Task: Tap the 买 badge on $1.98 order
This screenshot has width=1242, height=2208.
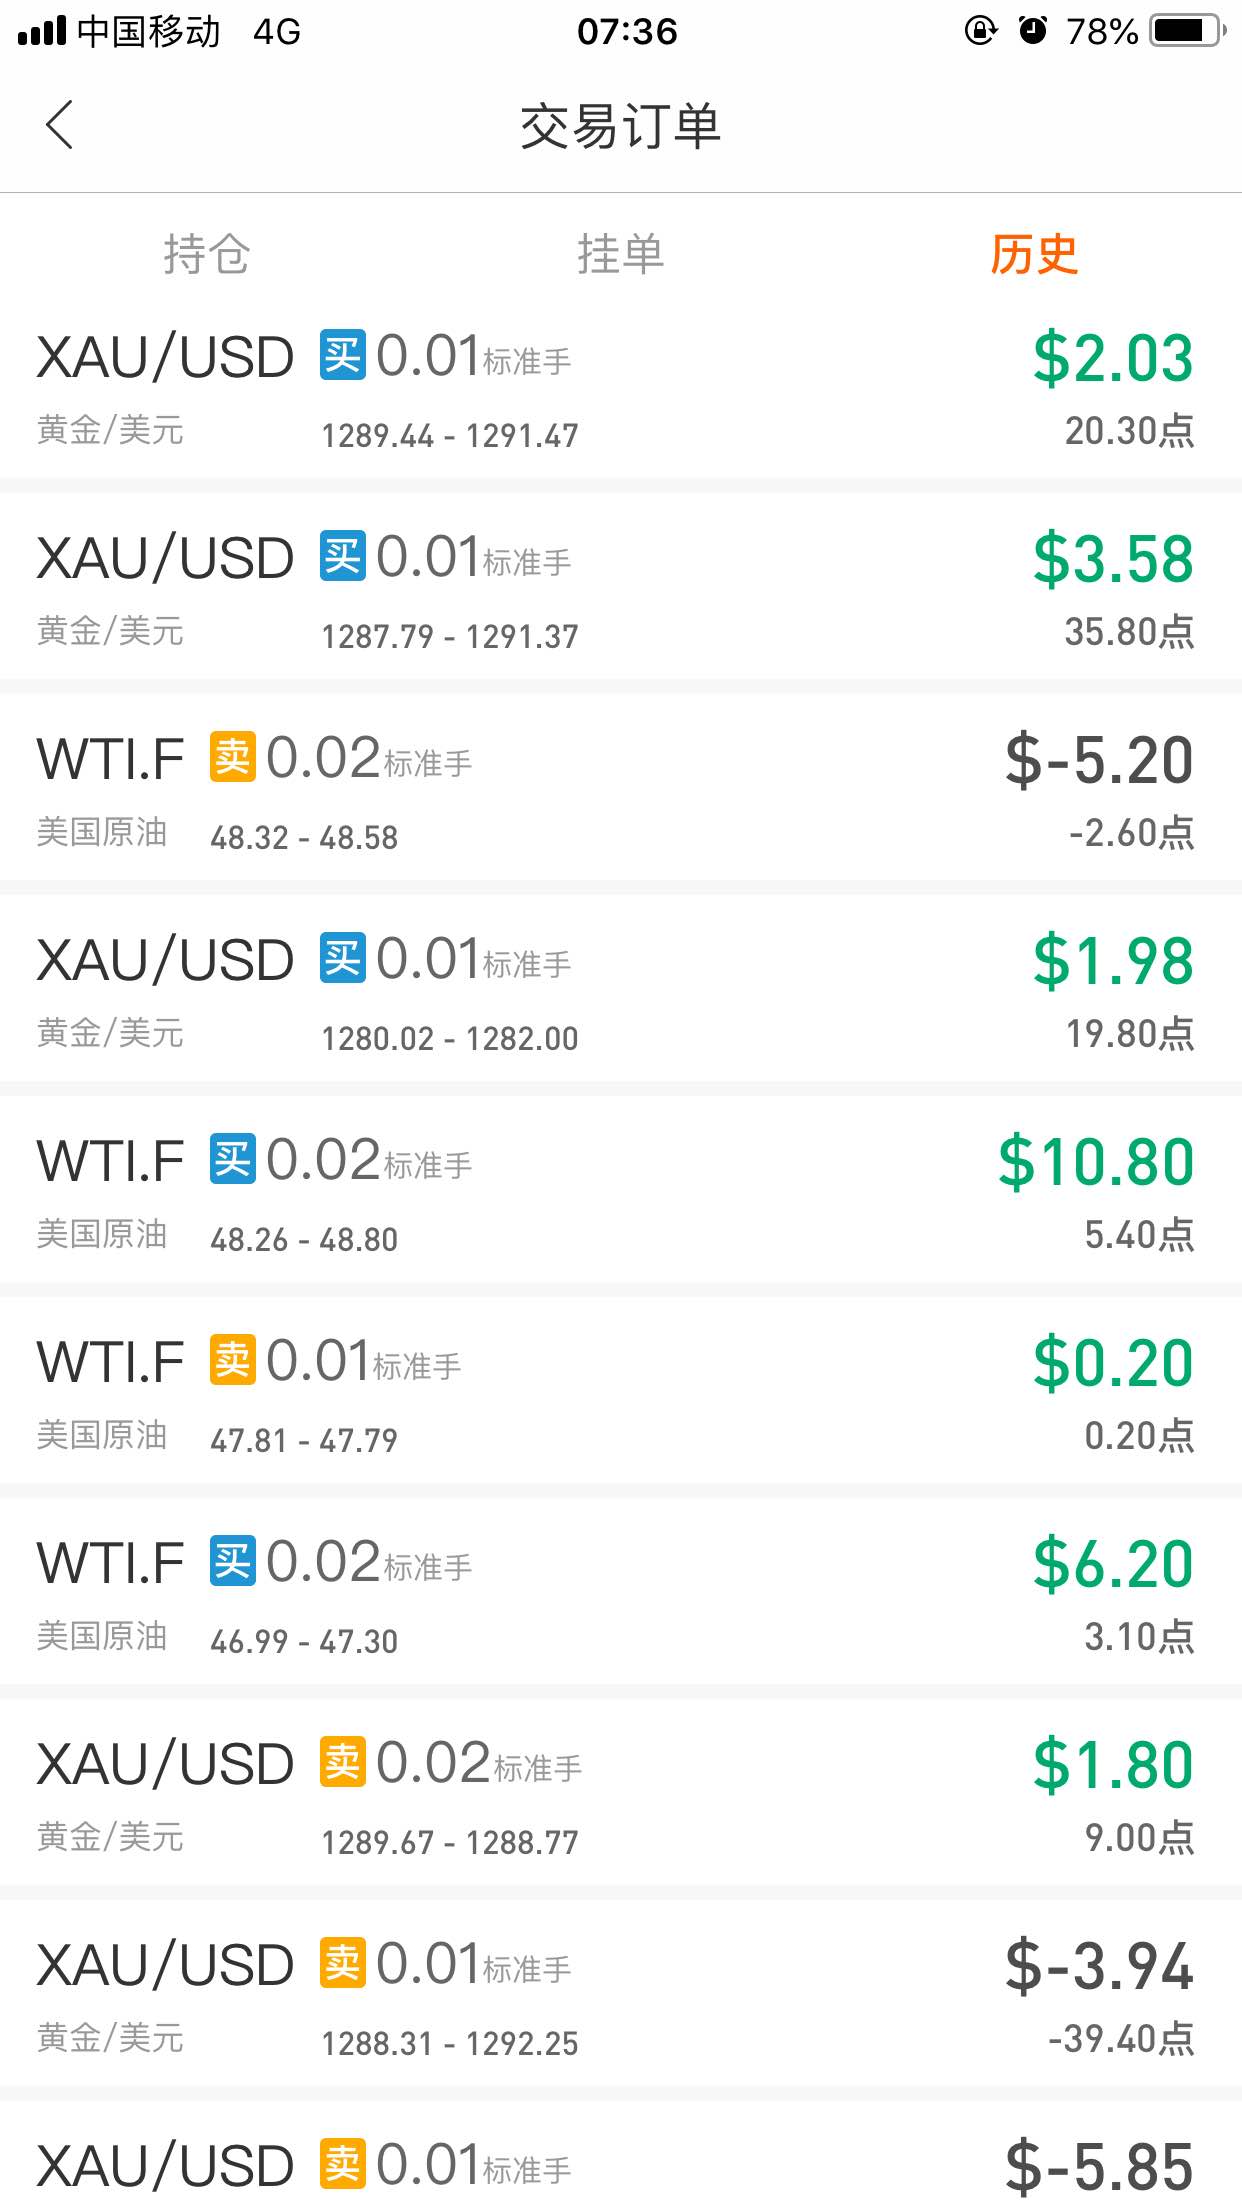Action: click(343, 958)
